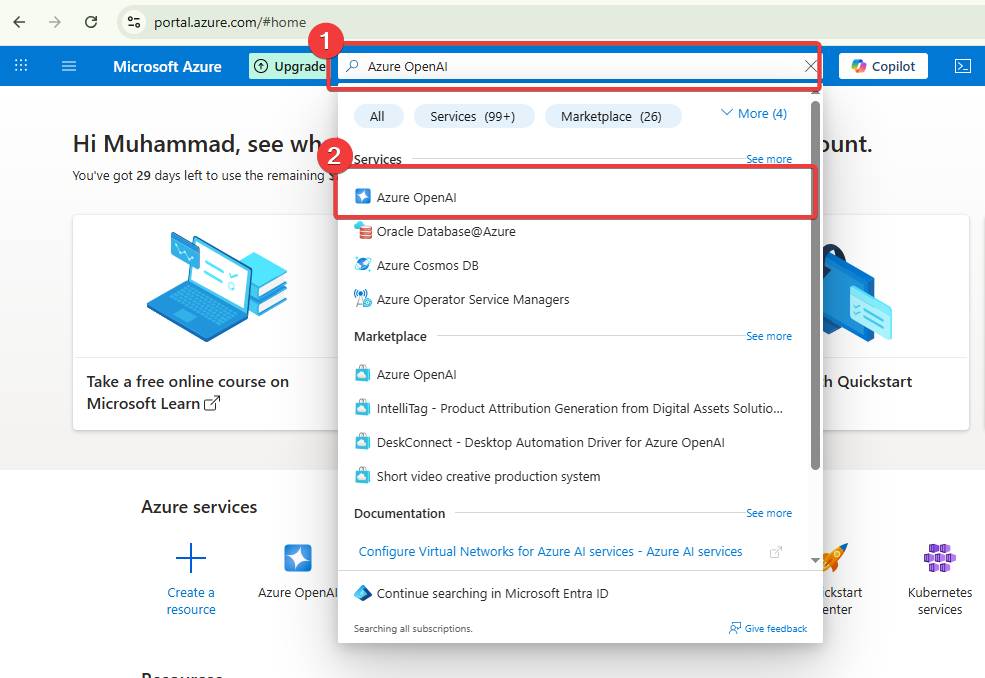Click the Give feedback person icon
Screen dimensions: 985x678
click(x=735, y=628)
